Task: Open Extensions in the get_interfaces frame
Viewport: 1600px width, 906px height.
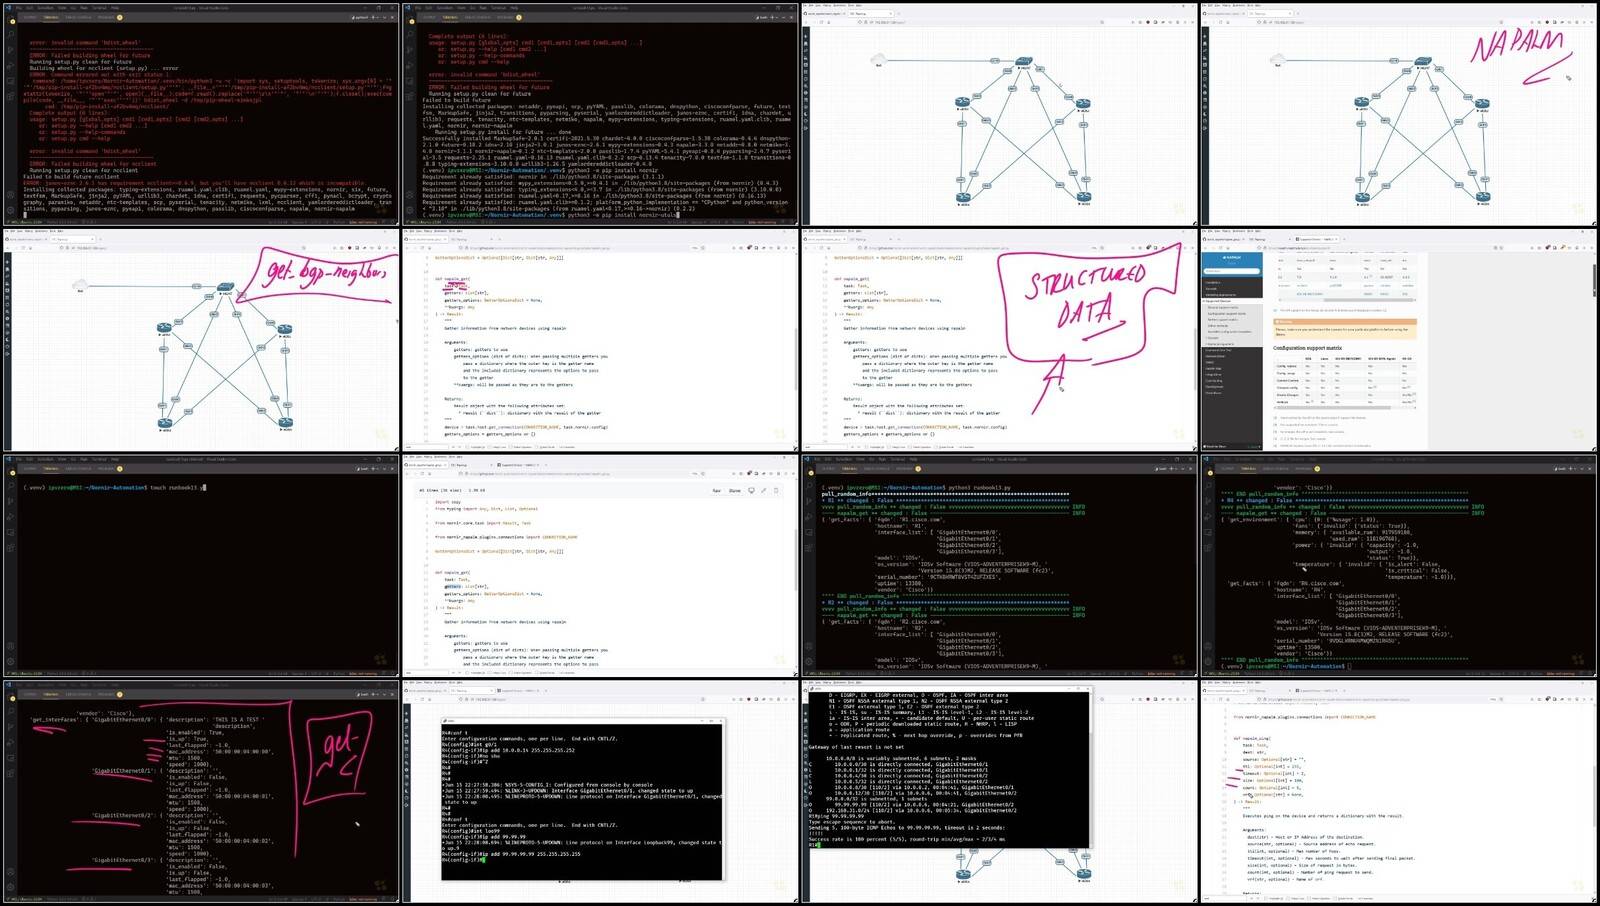Action: (10, 773)
